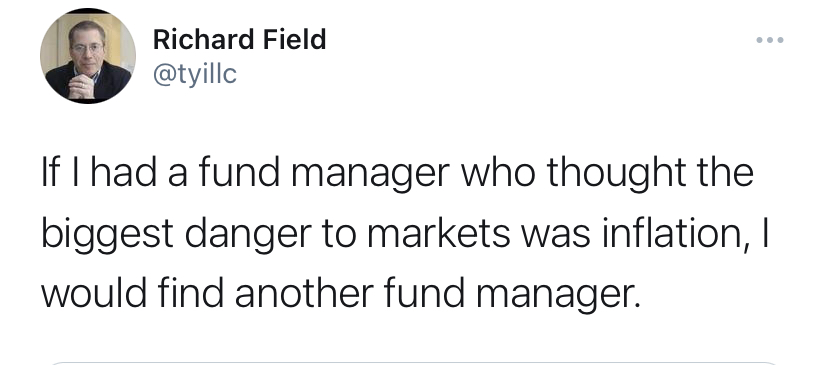Click the word "markets" in the tweet text

(438, 232)
